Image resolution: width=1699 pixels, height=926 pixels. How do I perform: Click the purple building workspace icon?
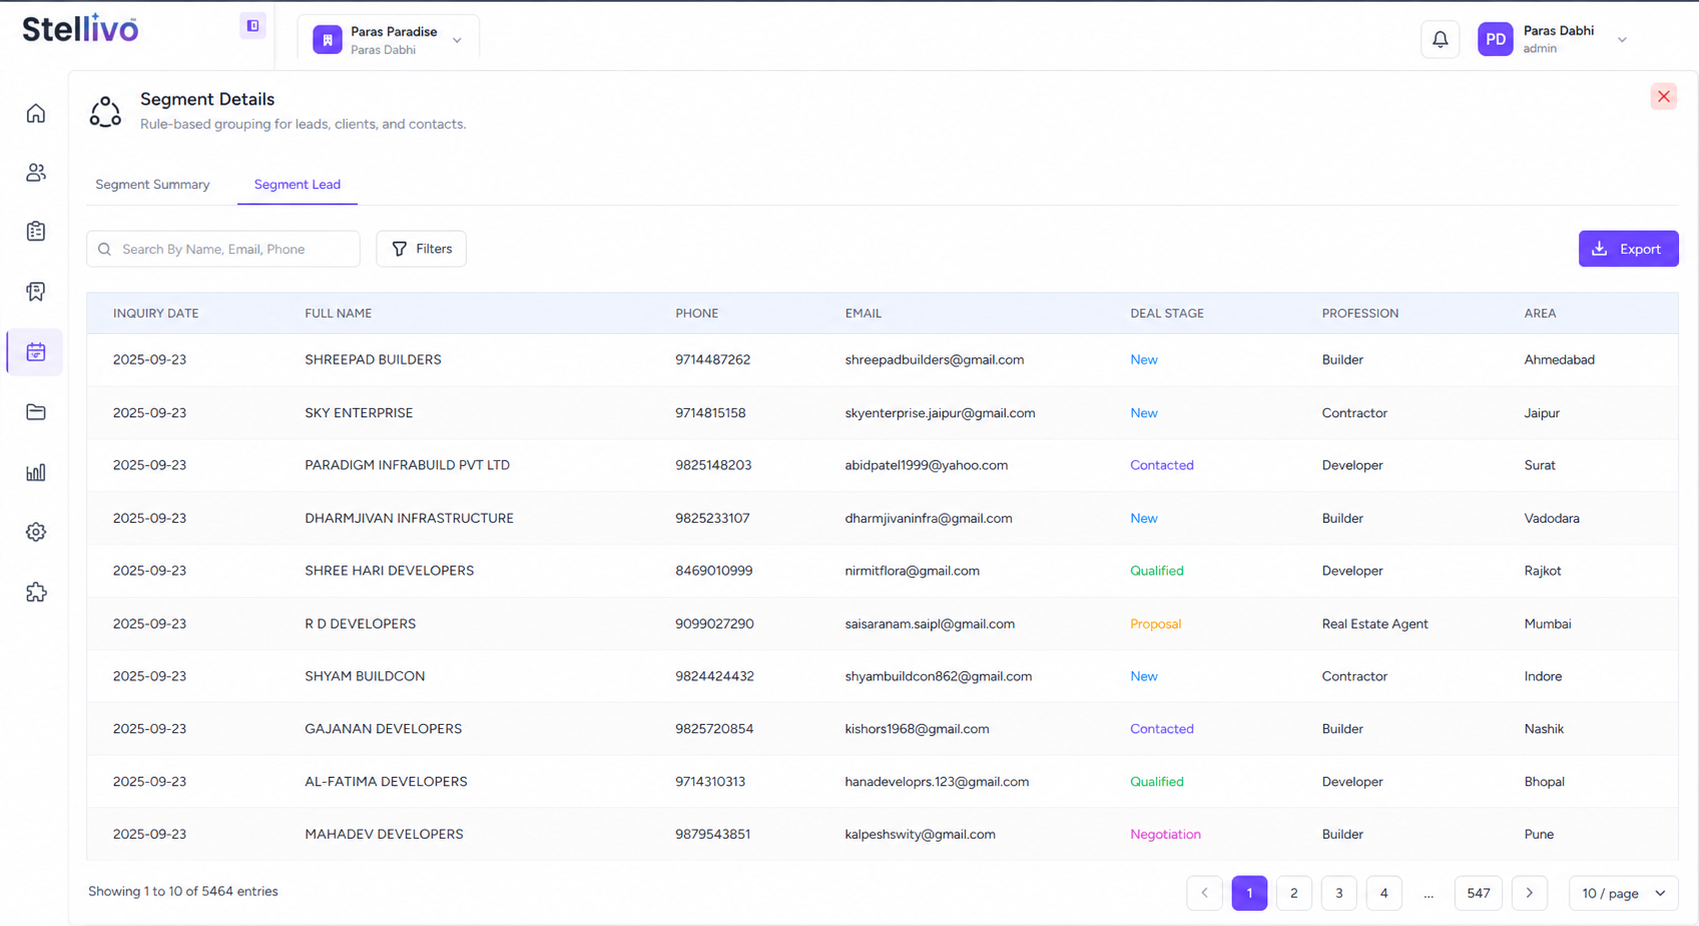tap(327, 40)
